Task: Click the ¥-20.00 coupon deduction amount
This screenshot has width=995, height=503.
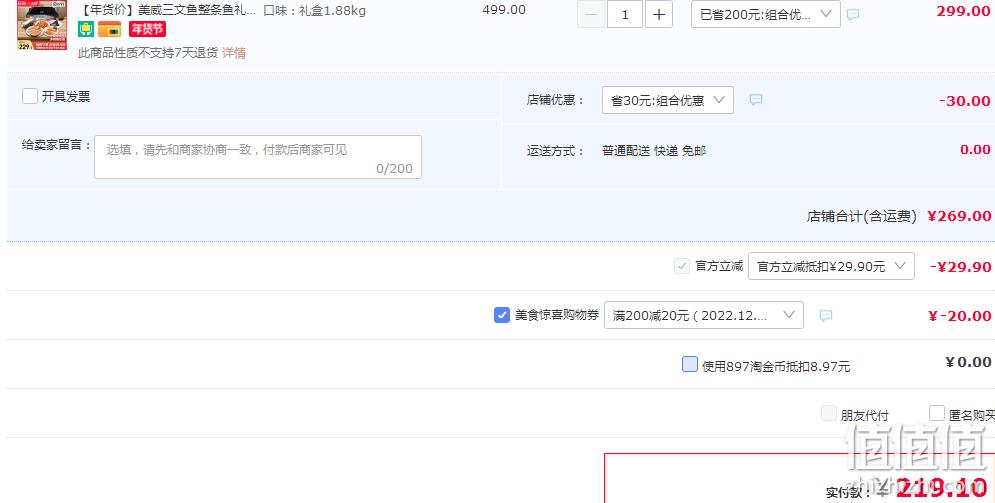Action: 959,316
